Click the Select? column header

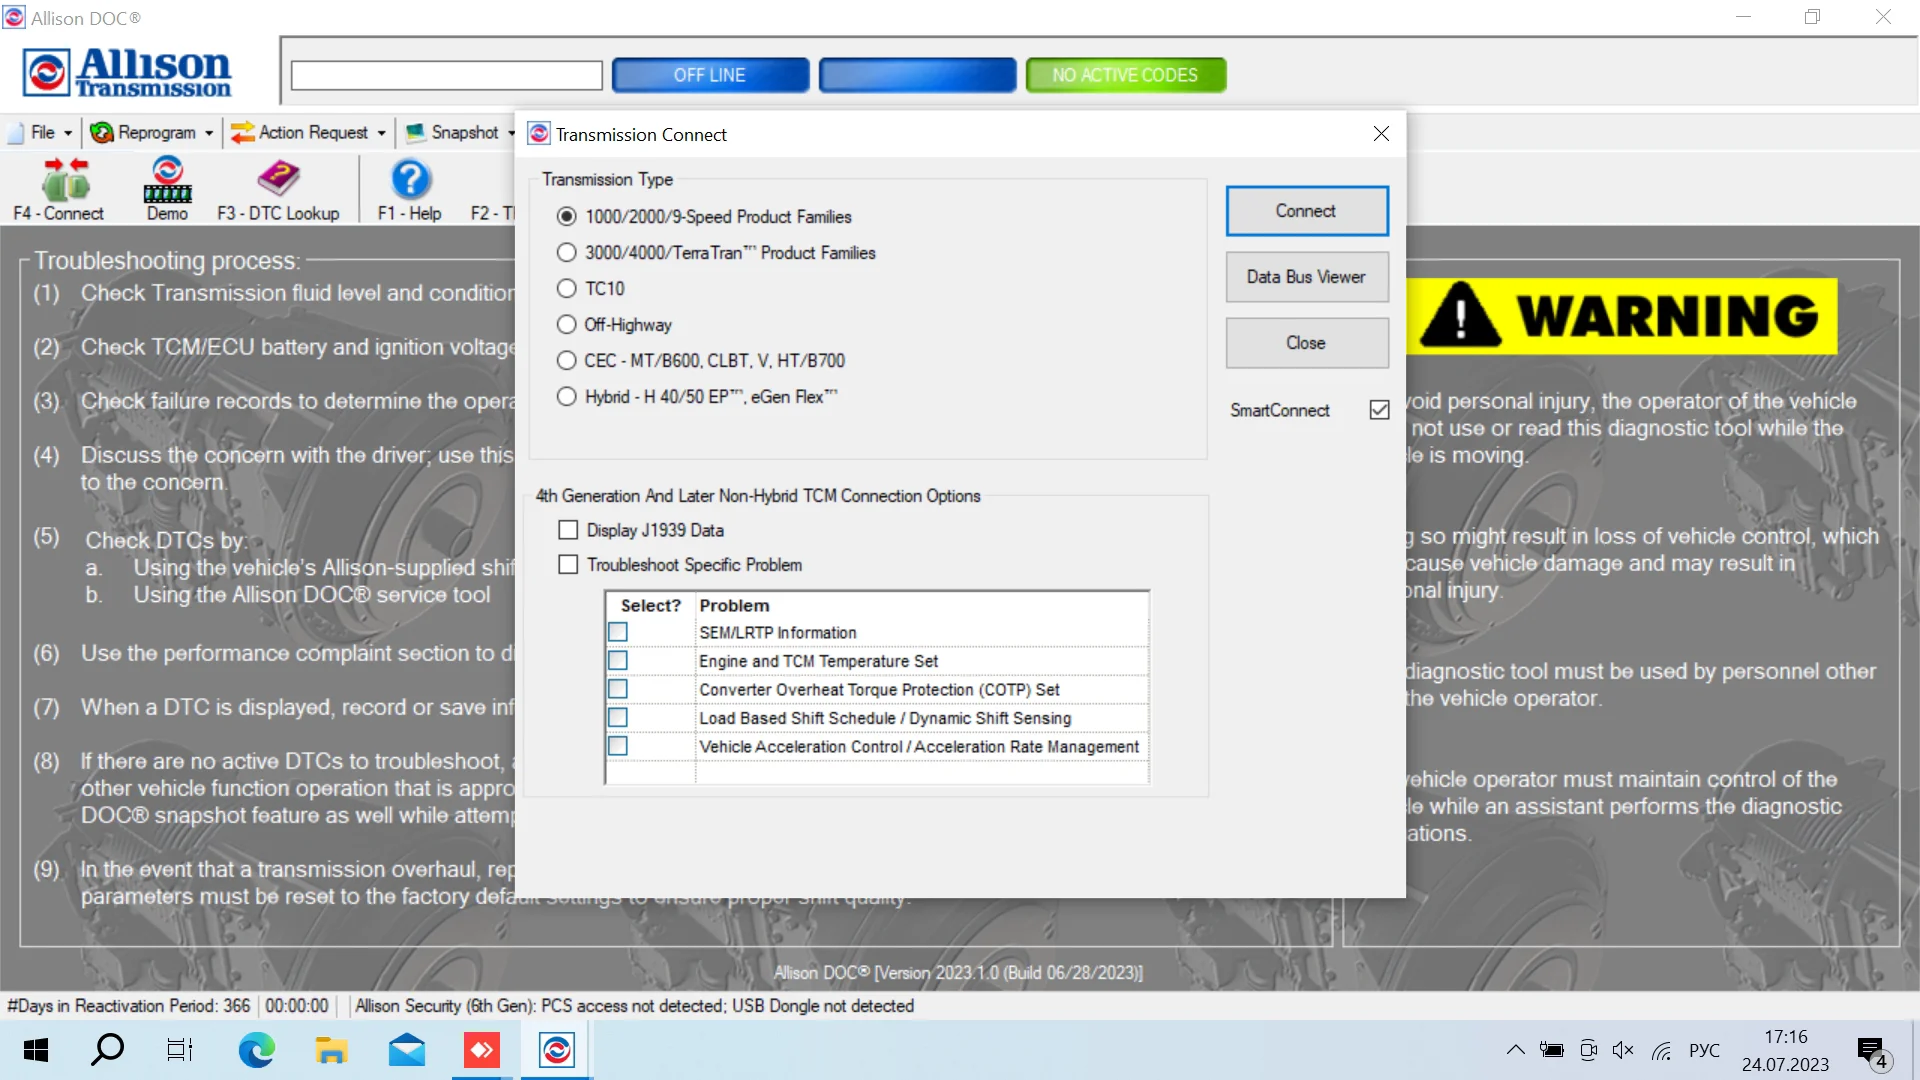pos(650,606)
